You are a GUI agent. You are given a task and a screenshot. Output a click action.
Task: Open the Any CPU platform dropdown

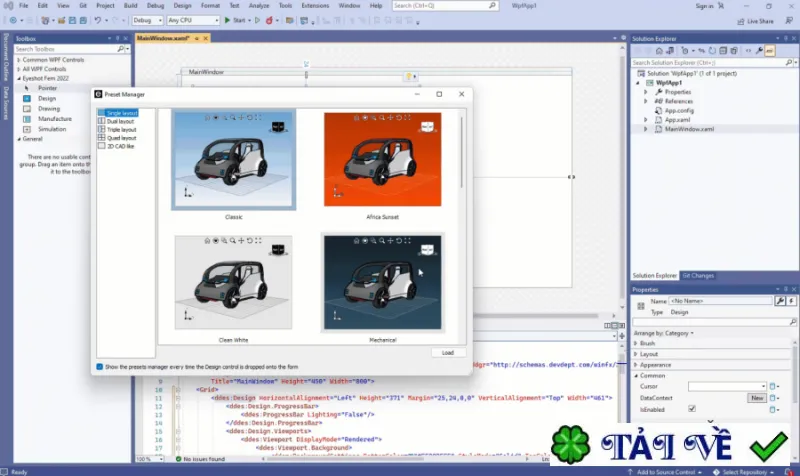[x=193, y=20]
